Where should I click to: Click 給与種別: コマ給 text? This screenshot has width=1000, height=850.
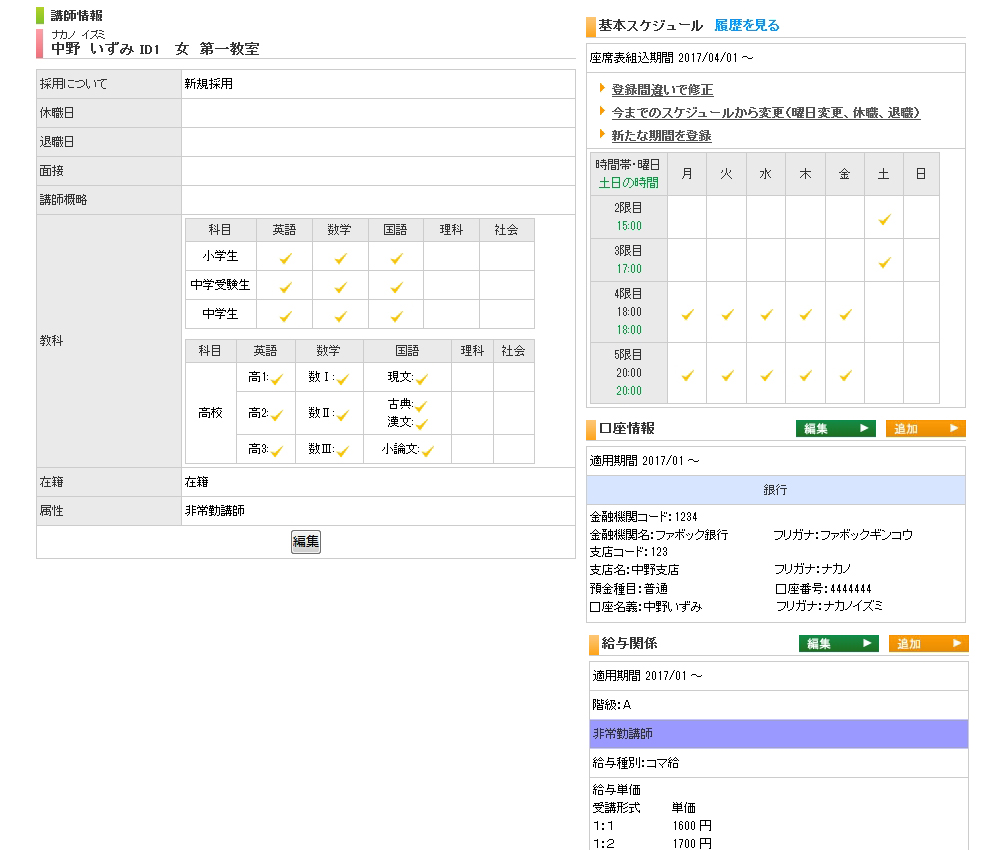point(635,763)
